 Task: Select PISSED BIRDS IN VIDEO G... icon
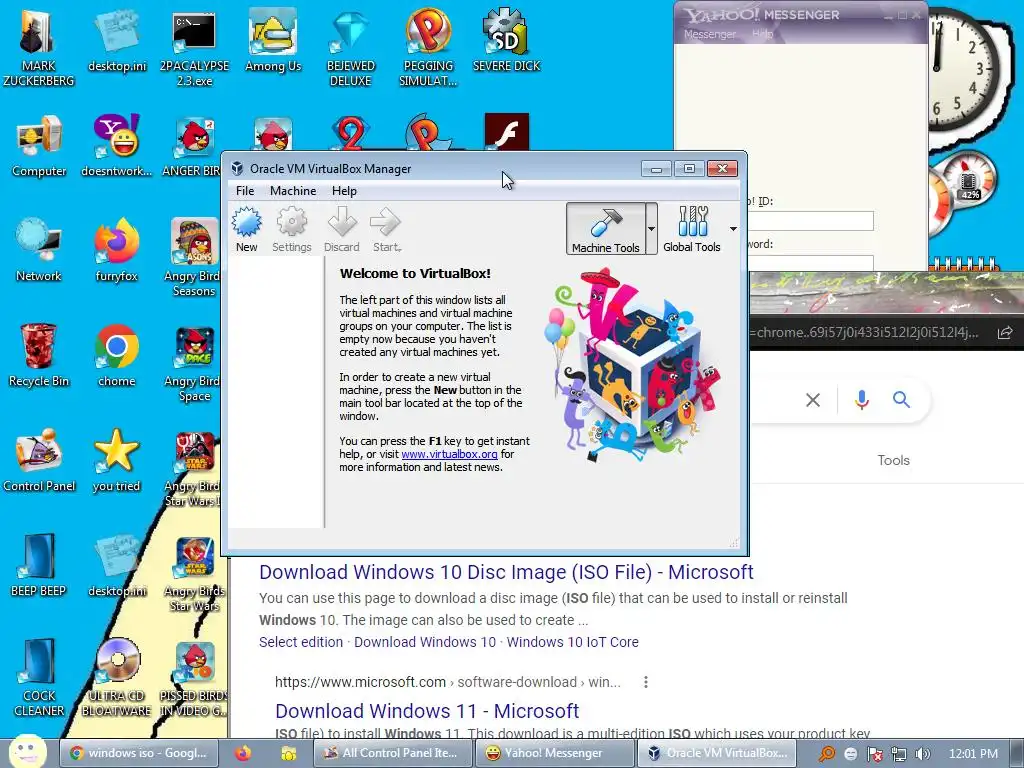click(x=194, y=678)
